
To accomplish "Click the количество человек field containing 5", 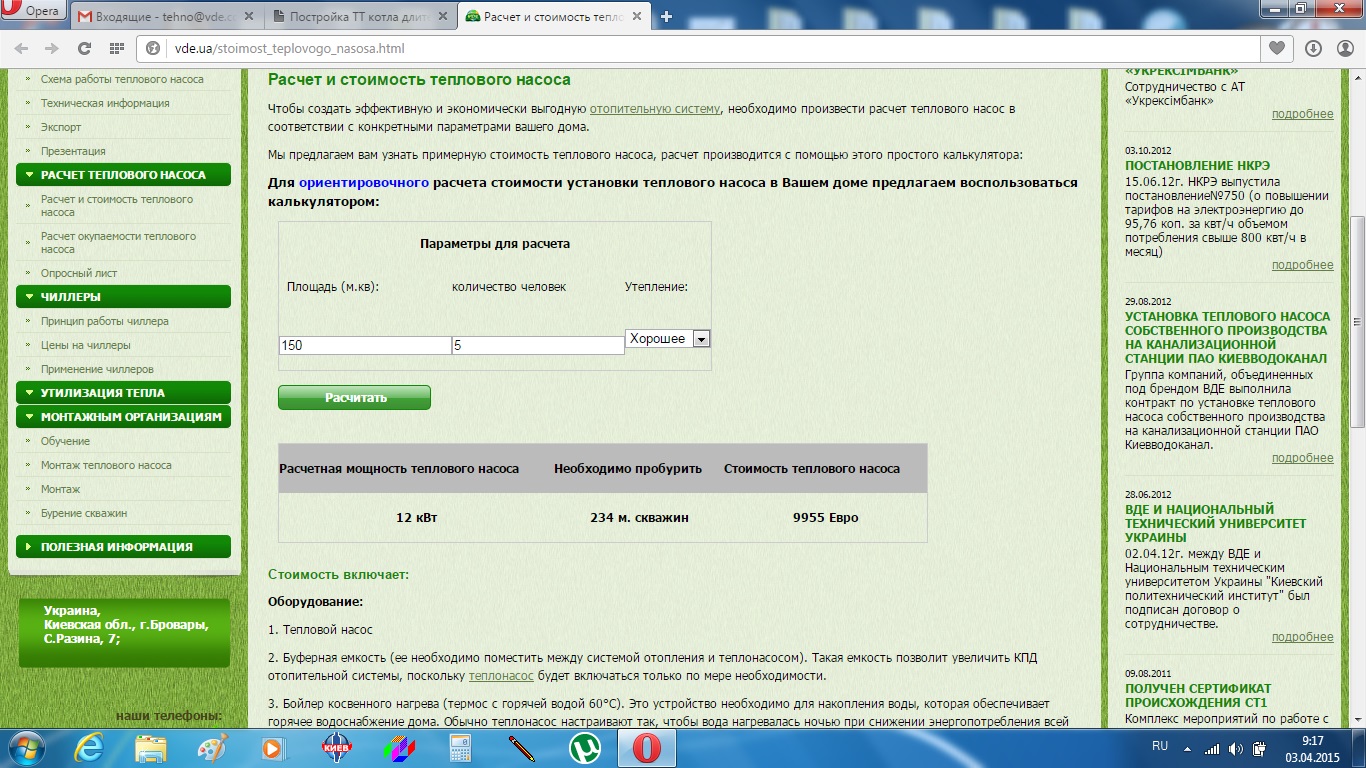I will [538, 345].
